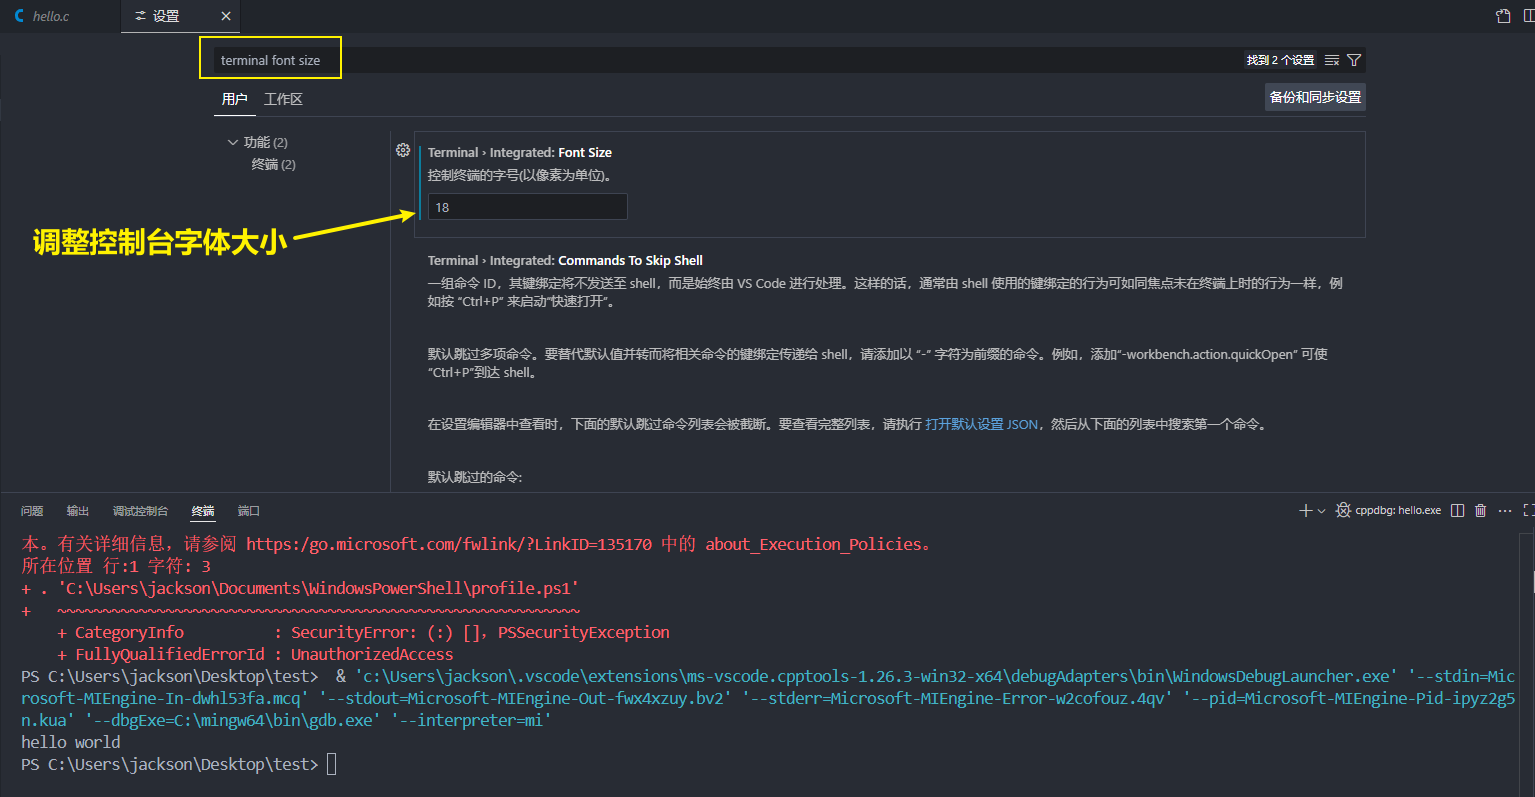The height and width of the screenshot is (797, 1535).
Task: Click 备份和同步设置 button
Action: coord(1315,97)
